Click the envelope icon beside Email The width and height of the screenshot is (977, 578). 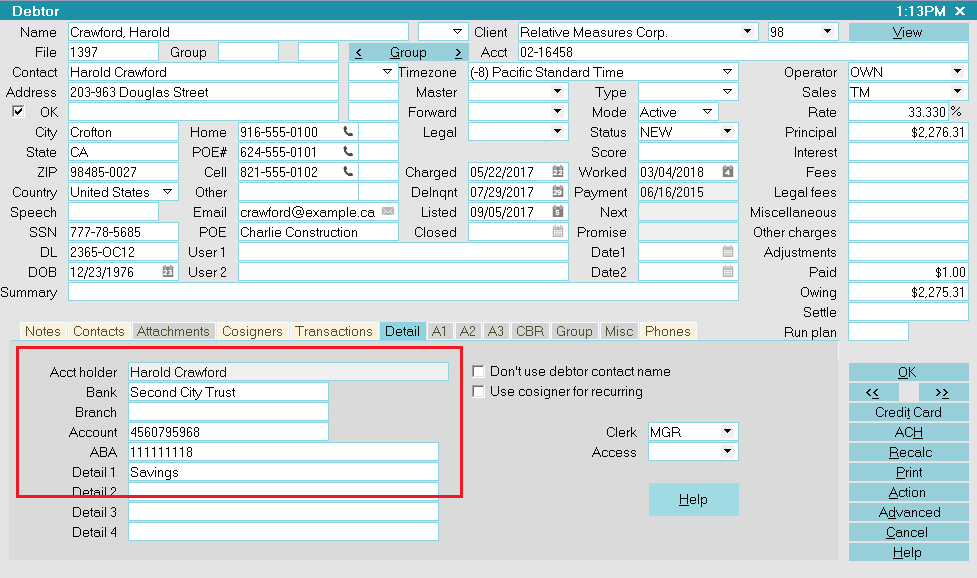click(x=388, y=212)
